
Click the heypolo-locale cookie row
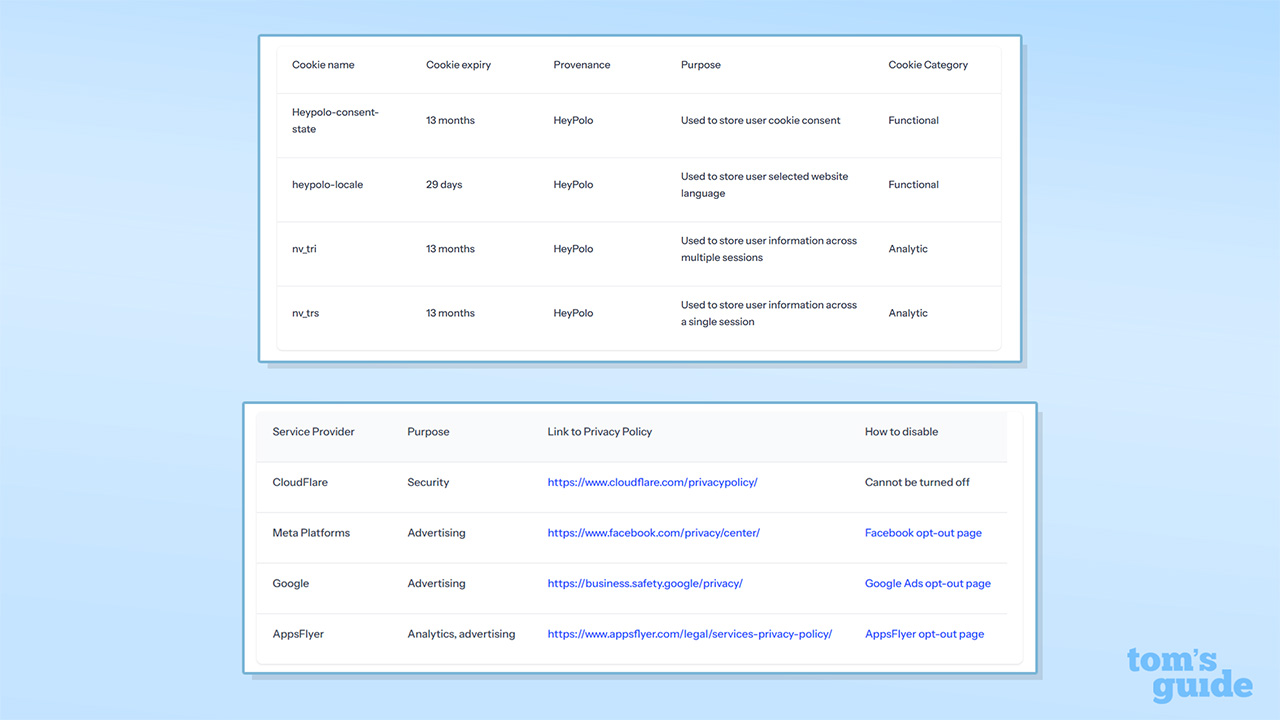tap(327, 184)
